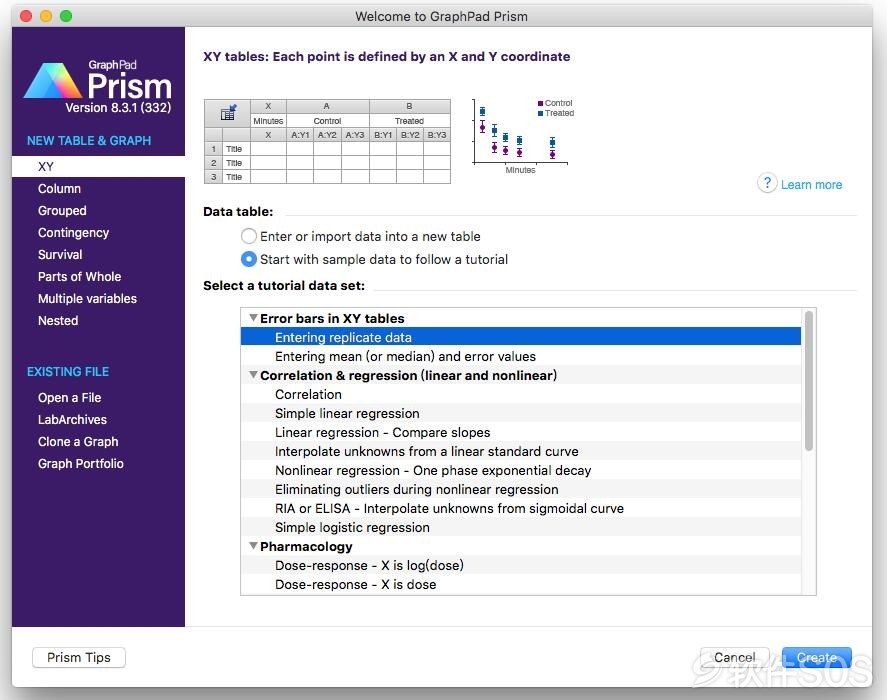This screenshot has height=700, width=887.
Task: Select Multiple variables table type
Action: [x=87, y=299]
